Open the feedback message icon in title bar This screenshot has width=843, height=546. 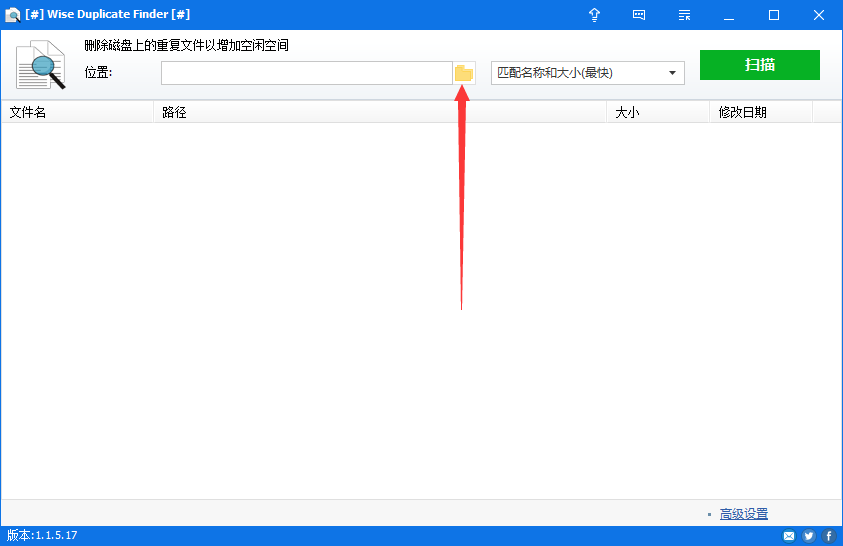(639, 15)
